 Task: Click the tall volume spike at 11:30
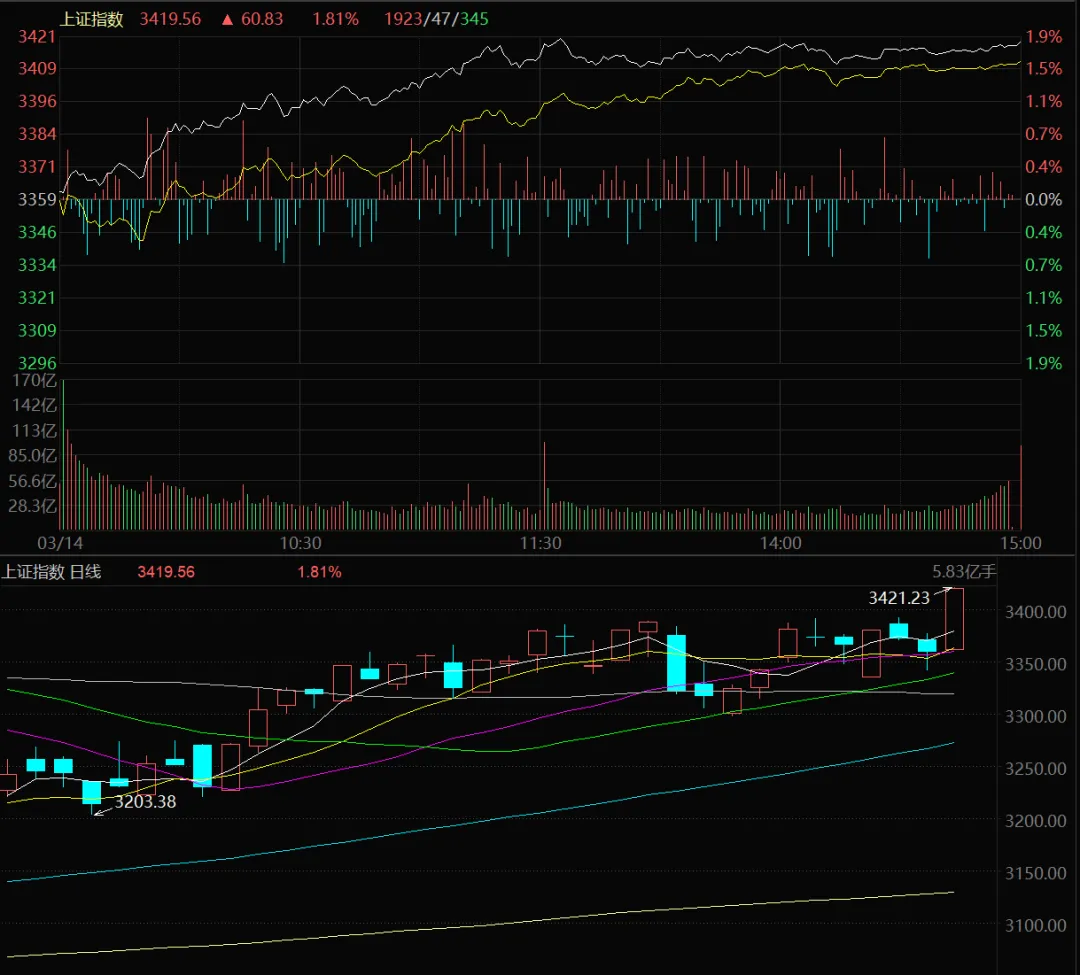(544, 485)
